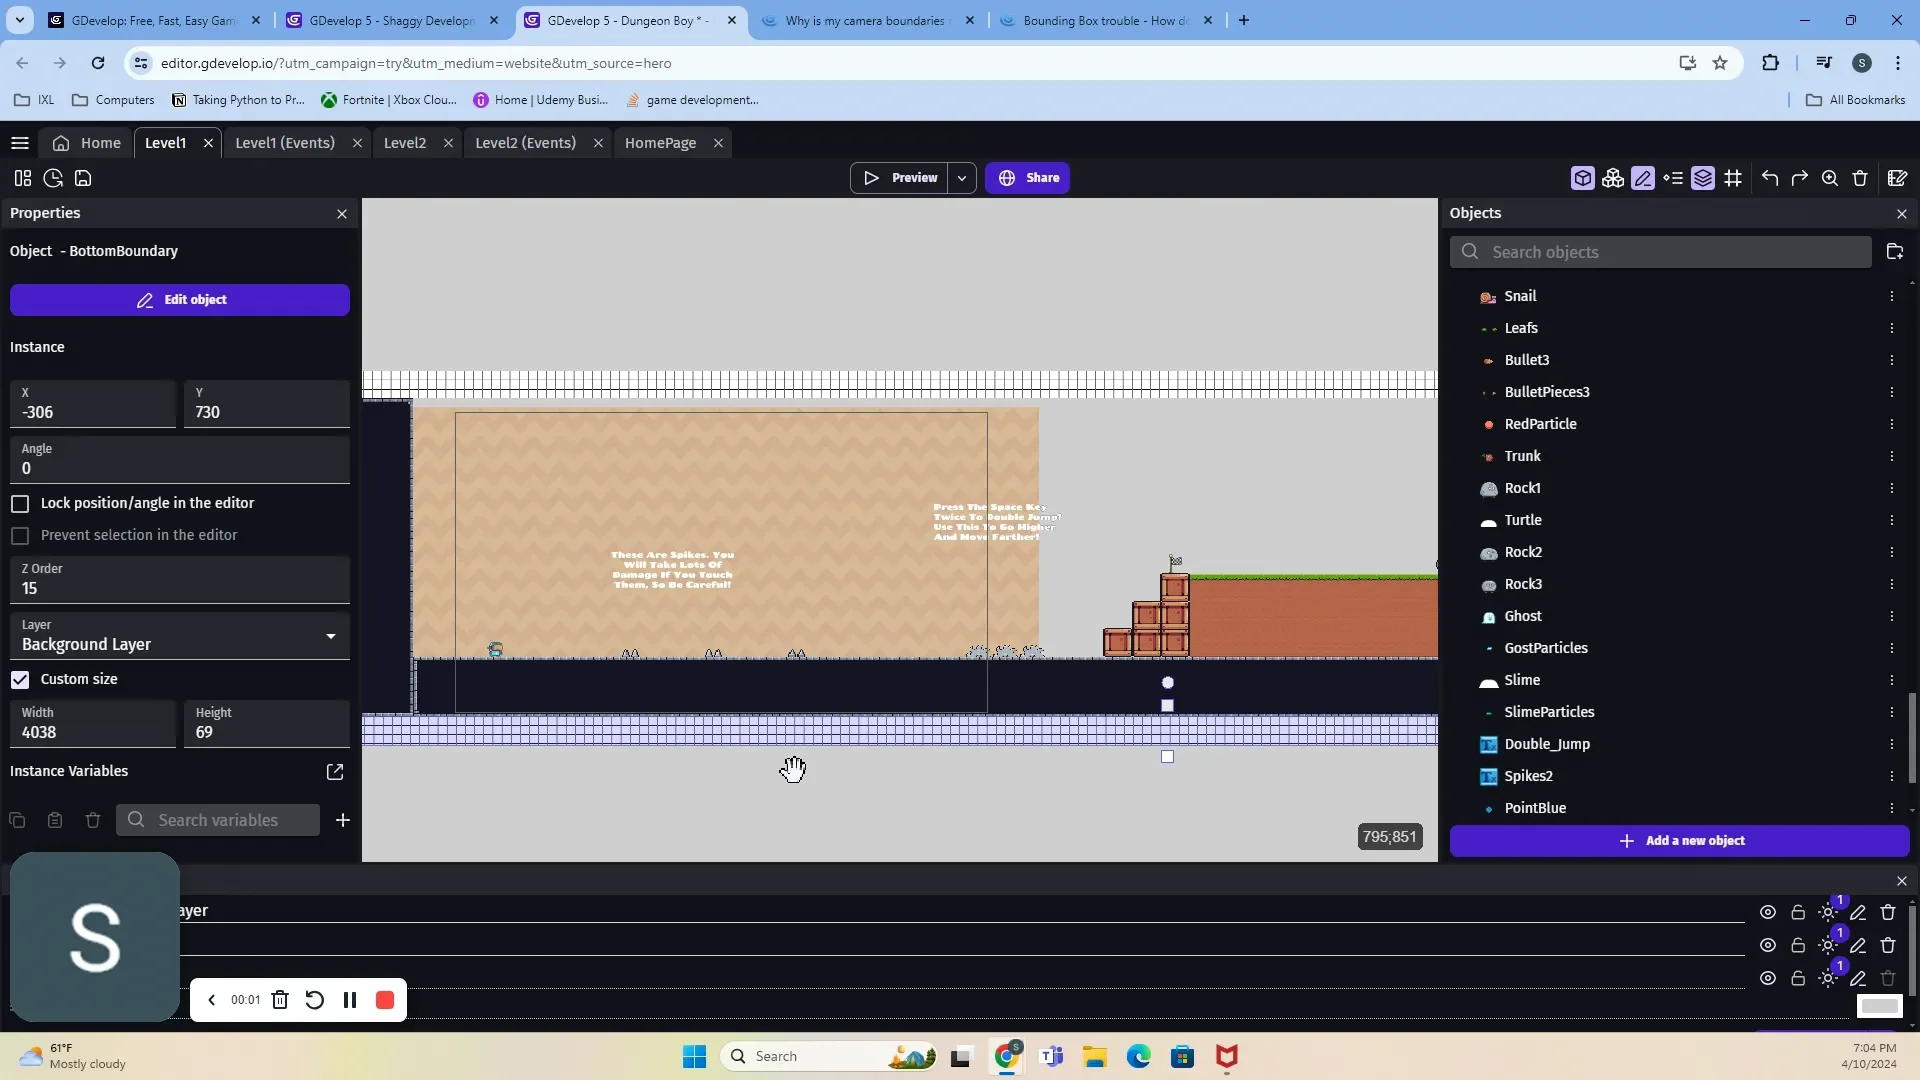This screenshot has width=1920, height=1080.
Task: Click the add instance variable plus icon
Action: point(342,820)
